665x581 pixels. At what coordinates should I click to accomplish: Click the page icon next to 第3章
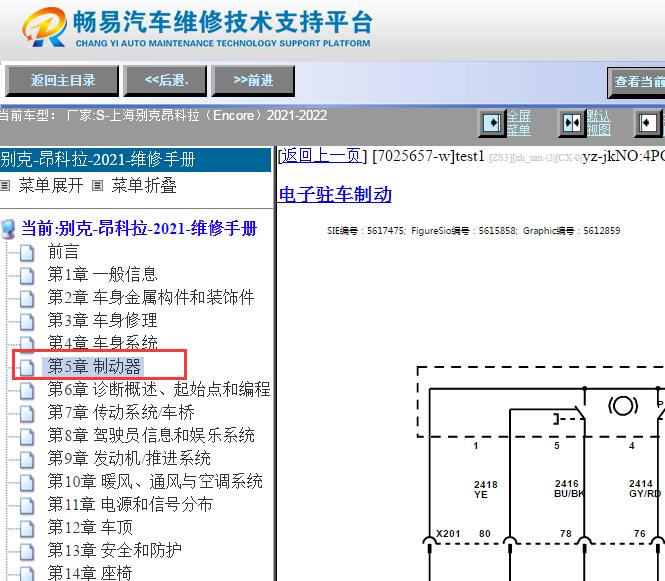(27, 321)
